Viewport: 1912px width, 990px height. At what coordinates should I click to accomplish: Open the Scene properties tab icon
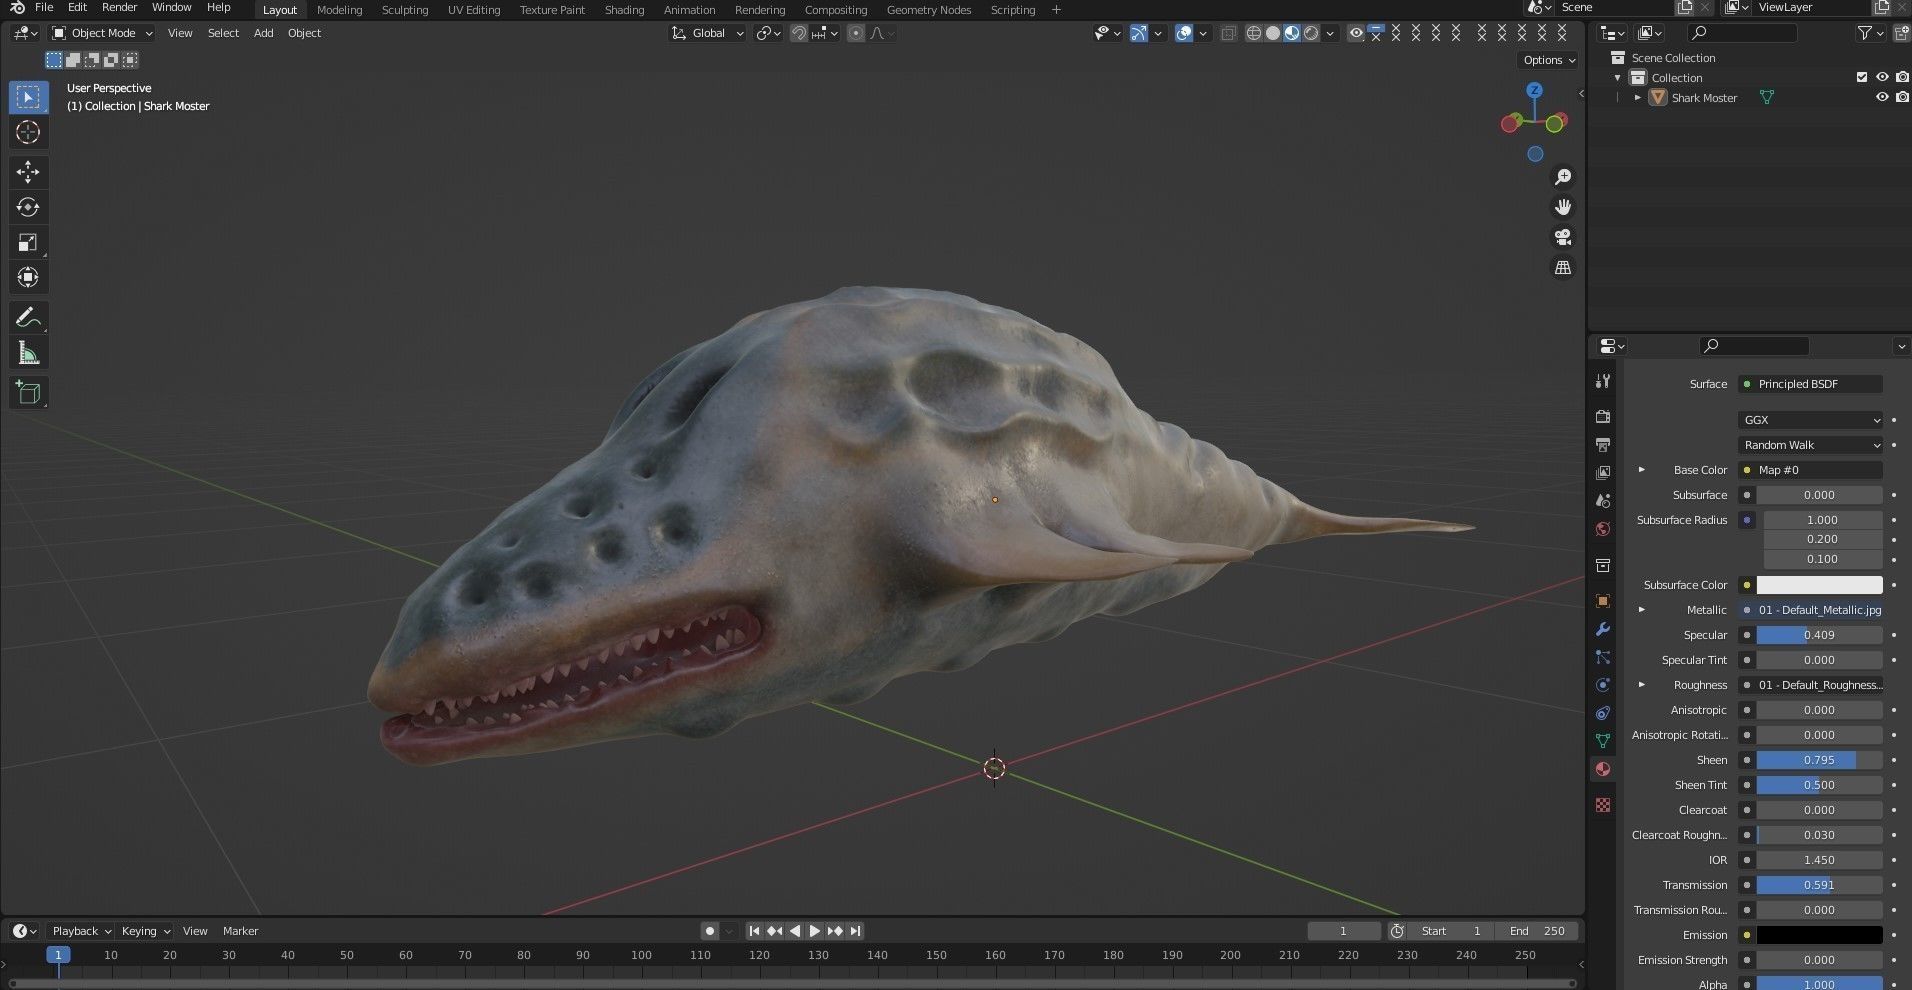click(1603, 500)
